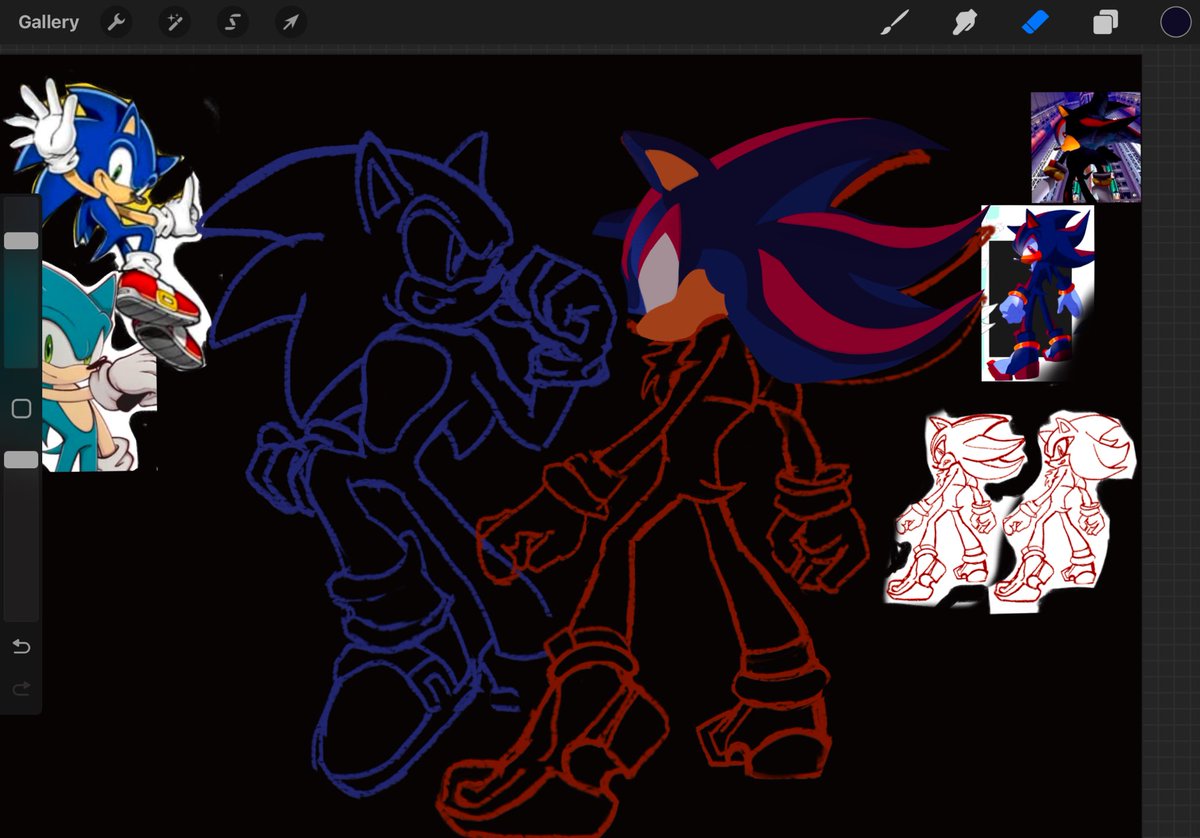Open the Gallery view

click(48, 22)
